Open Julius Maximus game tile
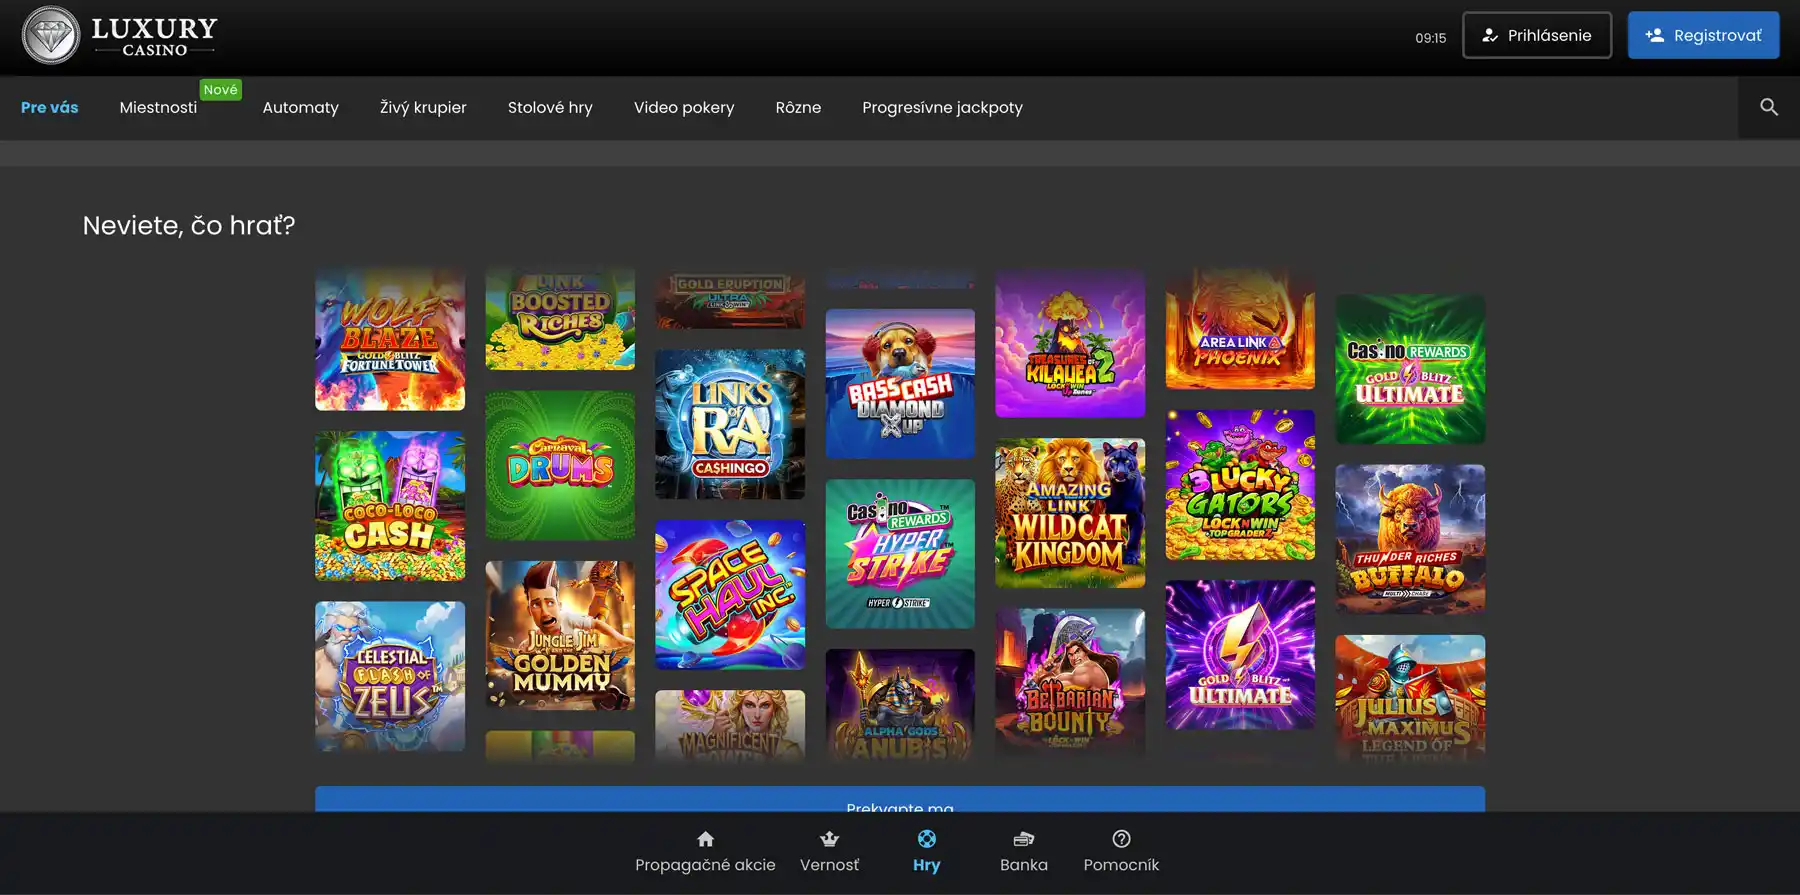This screenshot has width=1800, height=895. click(1410, 700)
